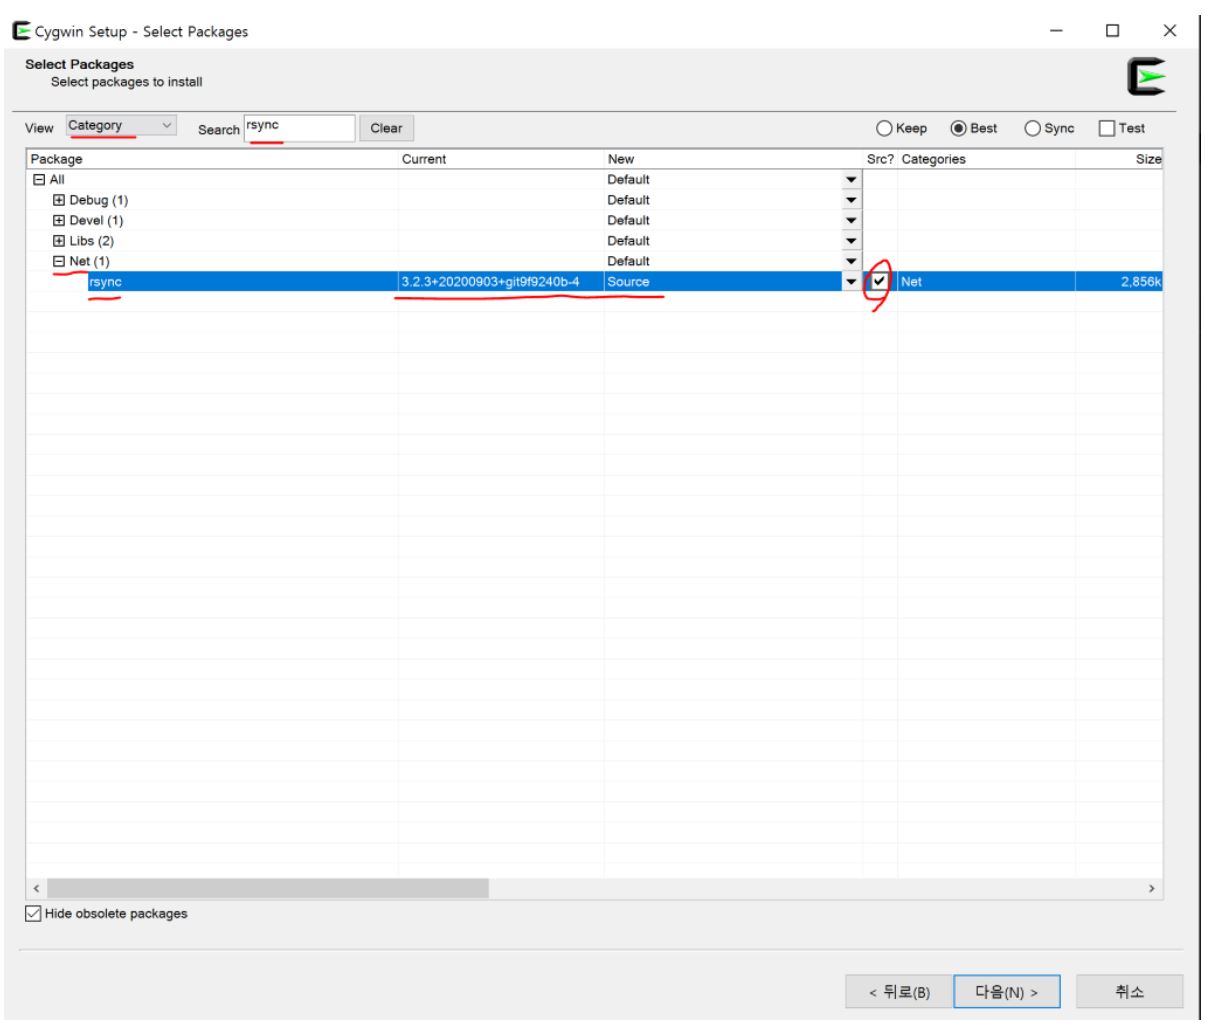
Task: Click the Cygwin title bar icon
Action: [19, 32]
